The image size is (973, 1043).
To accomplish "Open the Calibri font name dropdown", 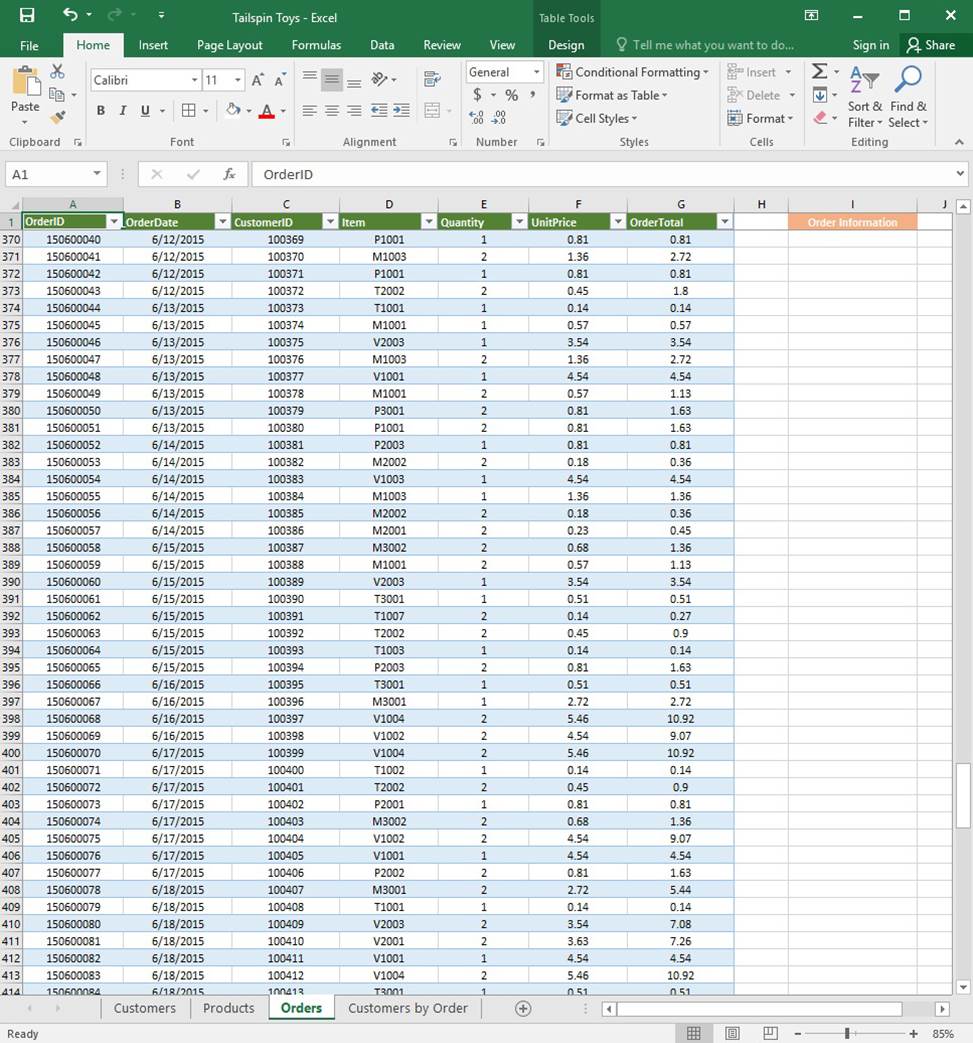I will point(194,80).
